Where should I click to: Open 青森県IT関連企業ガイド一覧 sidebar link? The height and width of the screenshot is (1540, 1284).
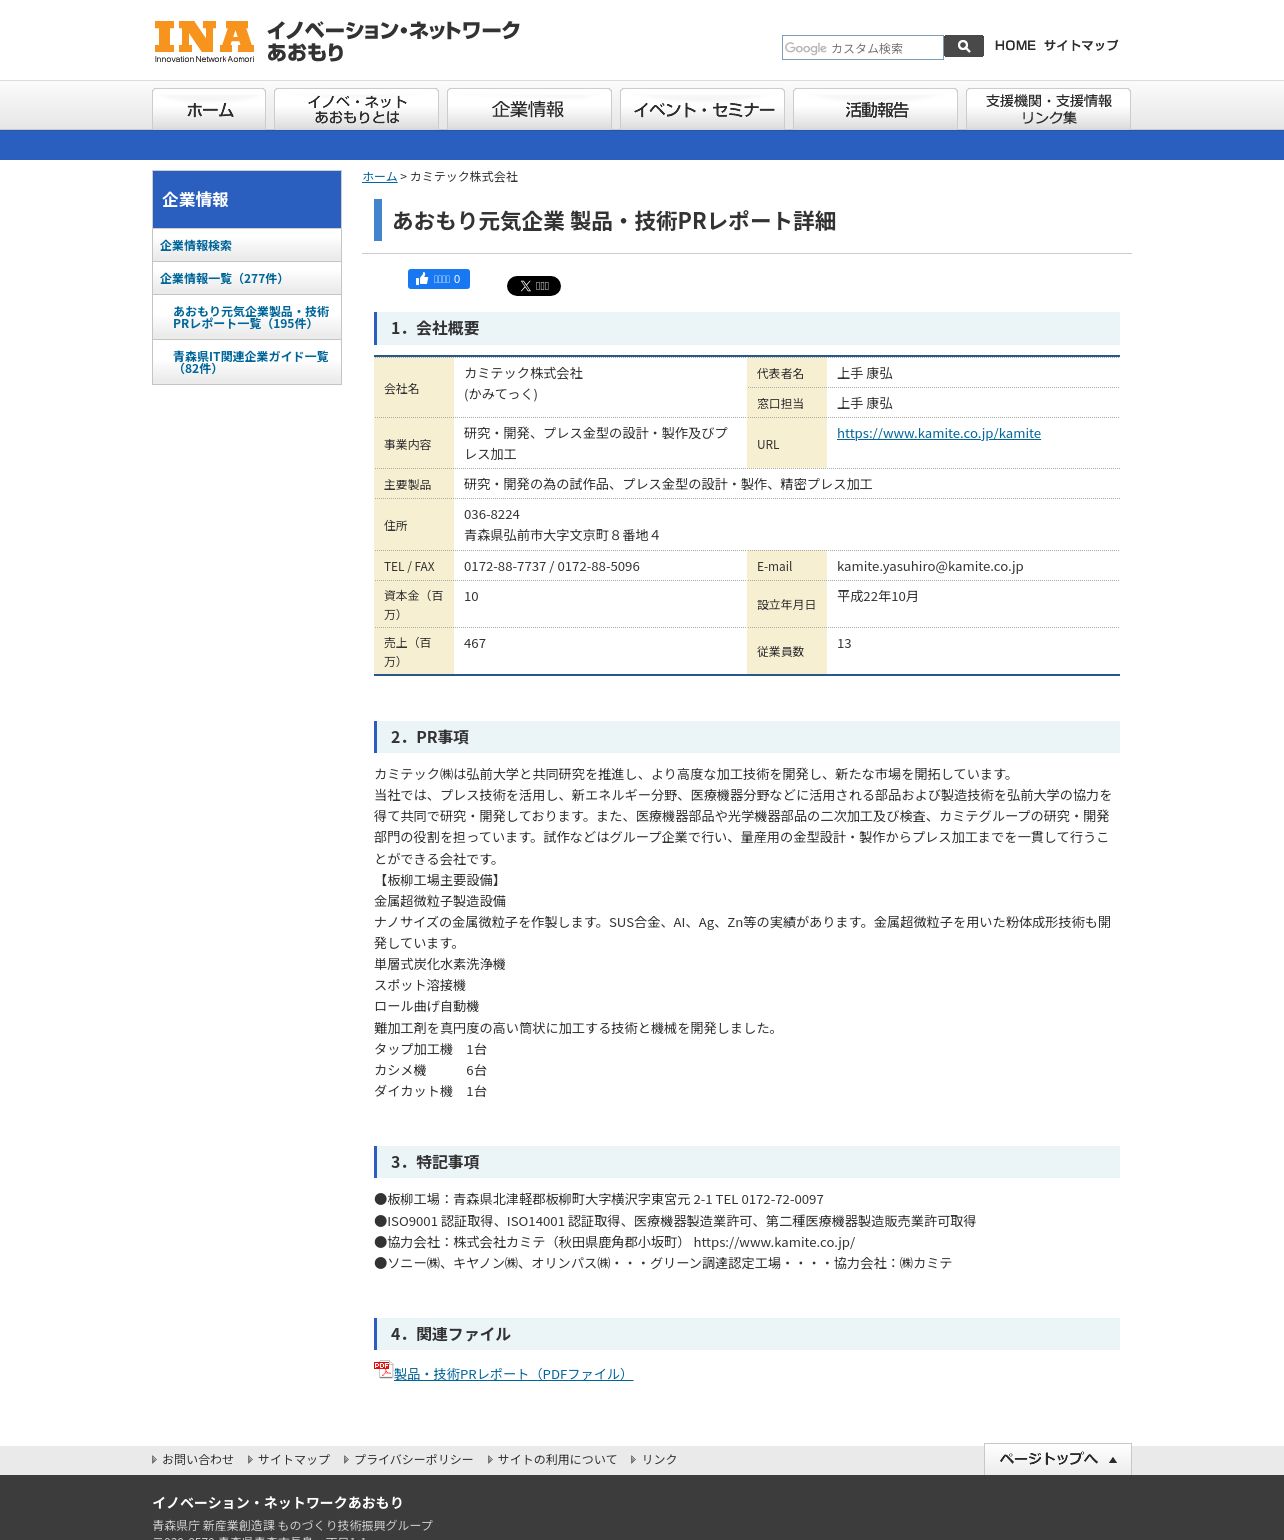click(247, 362)
